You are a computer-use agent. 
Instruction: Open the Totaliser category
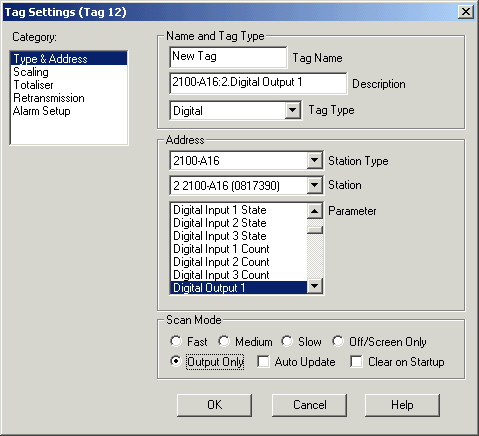point(33,85)
